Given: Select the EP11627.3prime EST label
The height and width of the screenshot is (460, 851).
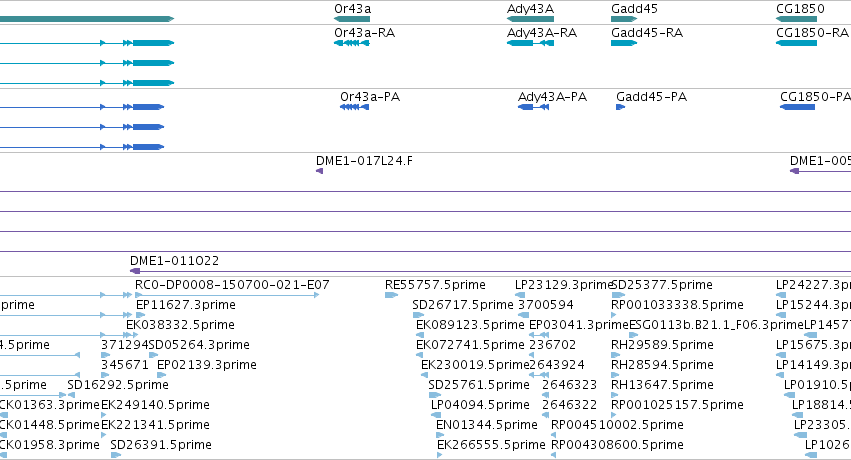Looking at the screenshot, I should 186,305.
